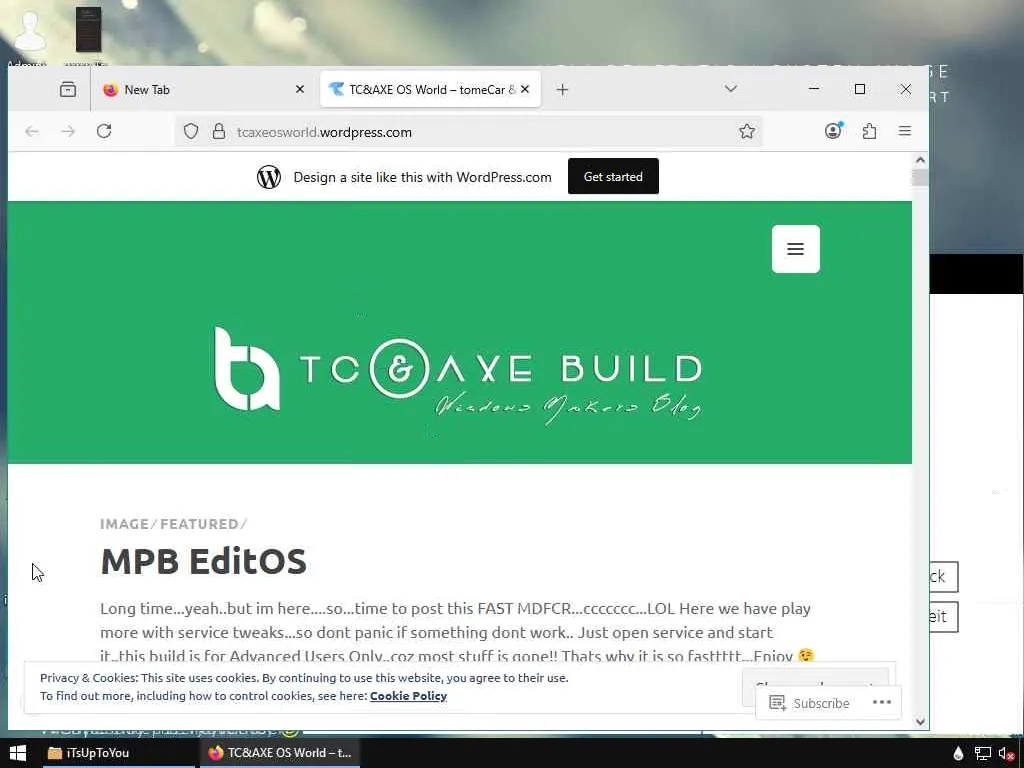Click scrollbar up arrow of page
Image resolution: width=1024 pixels, height=768 pixels.
(920, 160)
